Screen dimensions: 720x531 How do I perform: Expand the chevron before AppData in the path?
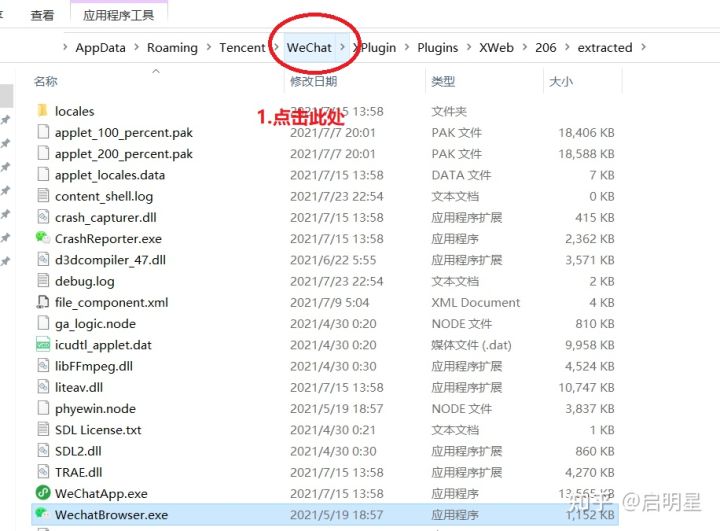pos(65,47)
